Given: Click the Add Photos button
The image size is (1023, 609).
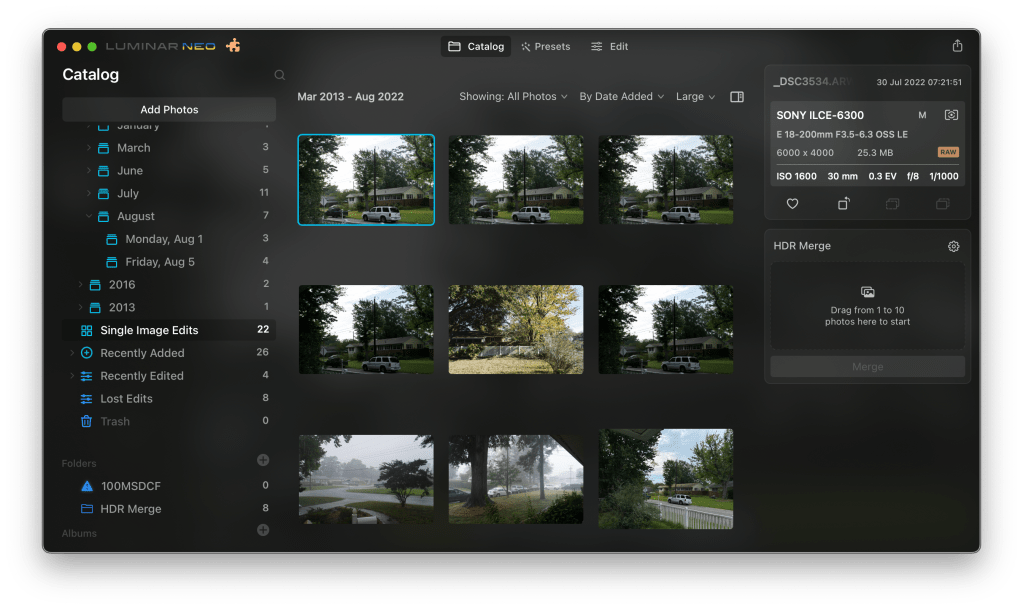Looking at the screenshot, I should tap(169, 110).
